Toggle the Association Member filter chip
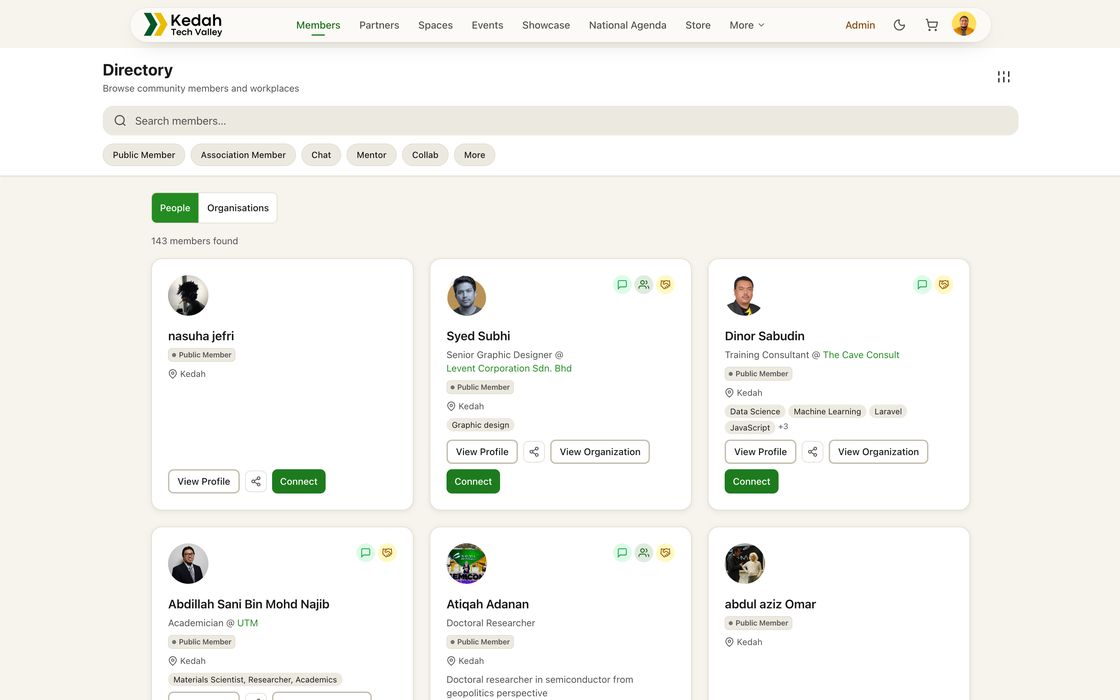 pyautogui.click(x=243, y=155)
